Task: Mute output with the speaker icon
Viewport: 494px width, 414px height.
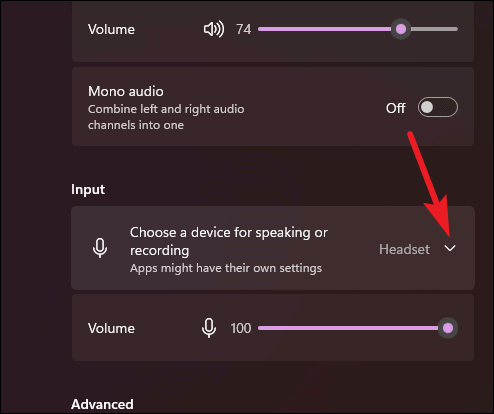Action: (x=214, y=29)
